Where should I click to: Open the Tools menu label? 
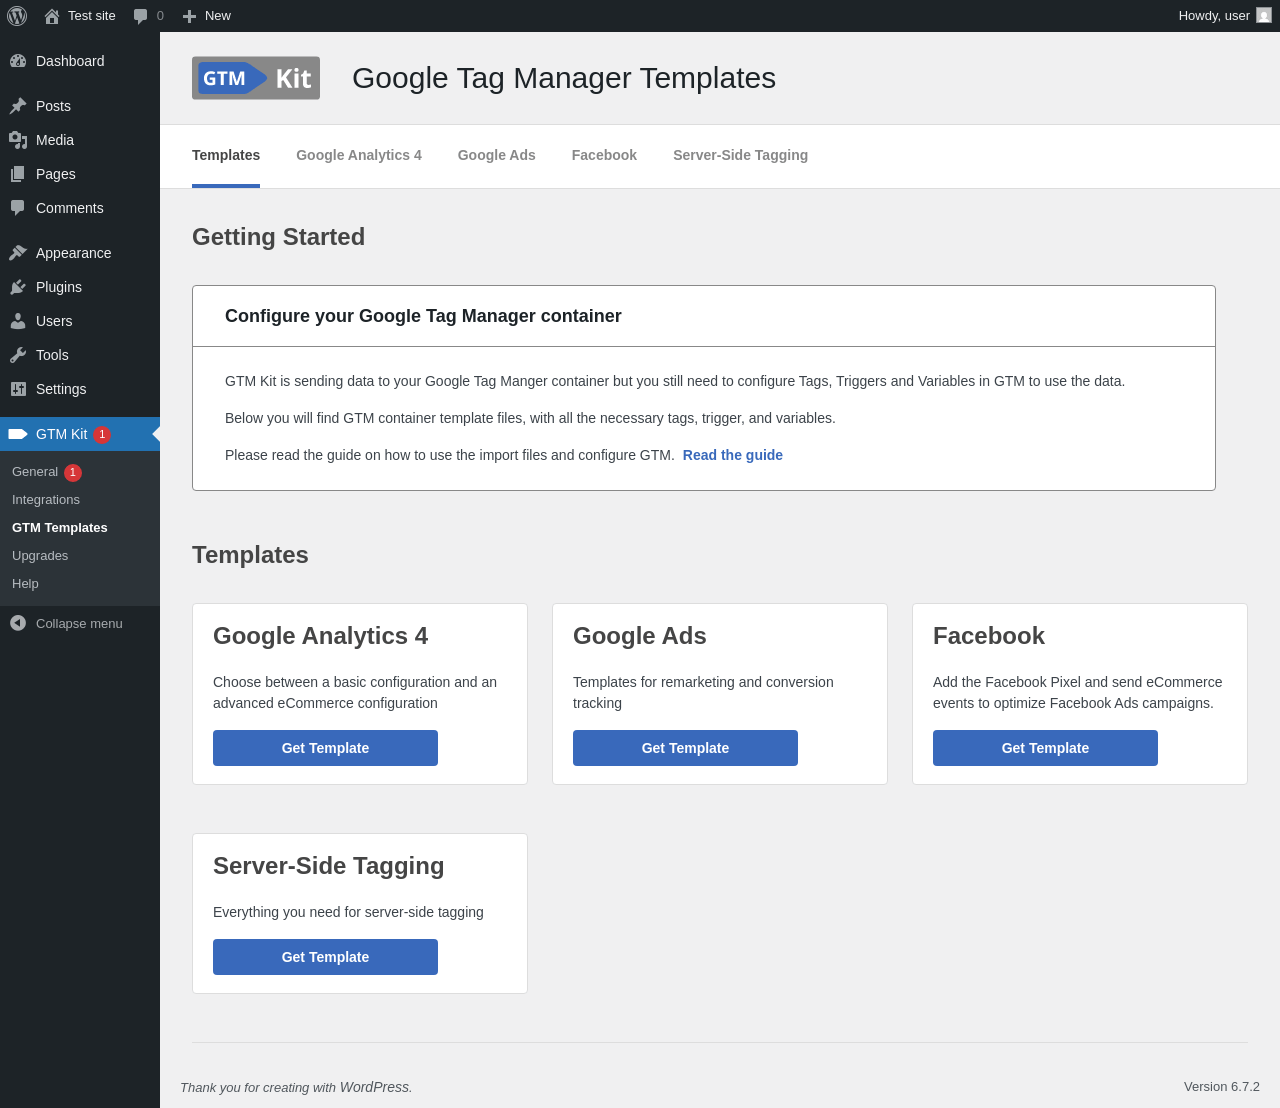click(x=52, y=355)
